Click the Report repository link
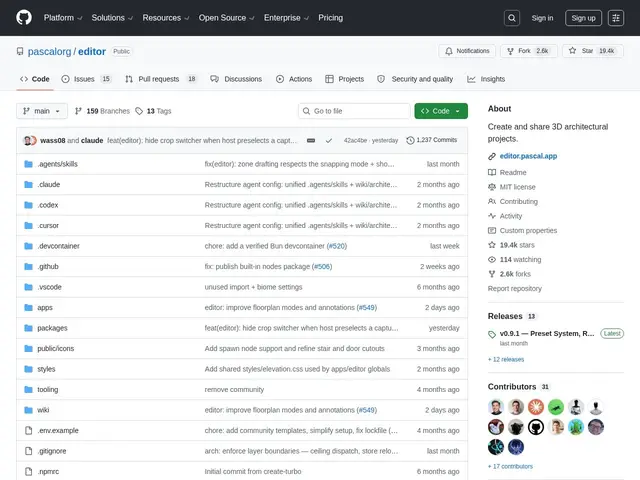 (515, 289)
